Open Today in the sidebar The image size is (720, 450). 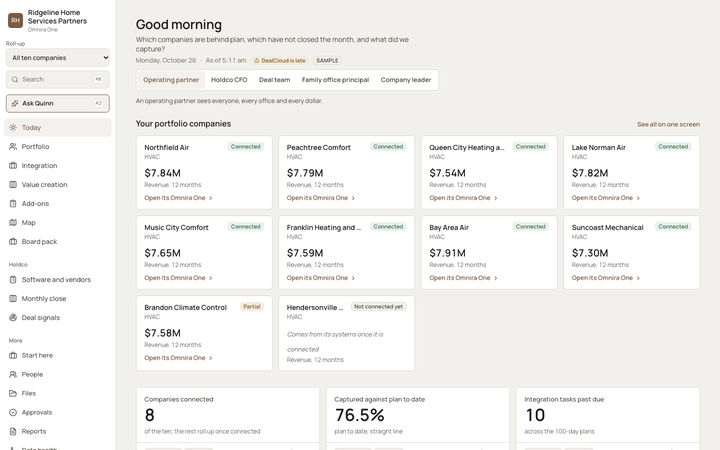(58, 128)
